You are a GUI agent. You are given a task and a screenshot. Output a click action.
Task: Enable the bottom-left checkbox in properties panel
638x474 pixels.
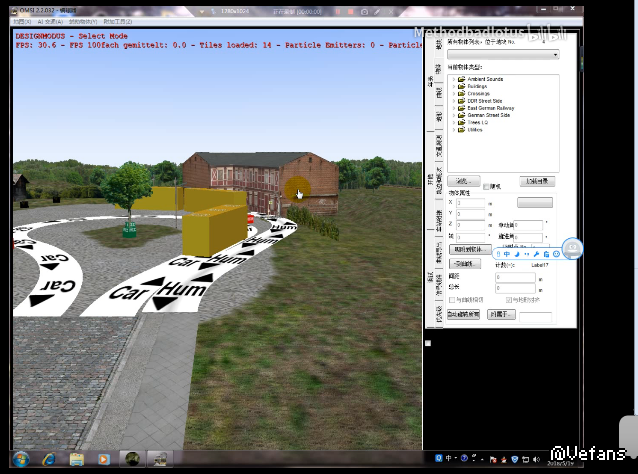(x=452, y=299)
